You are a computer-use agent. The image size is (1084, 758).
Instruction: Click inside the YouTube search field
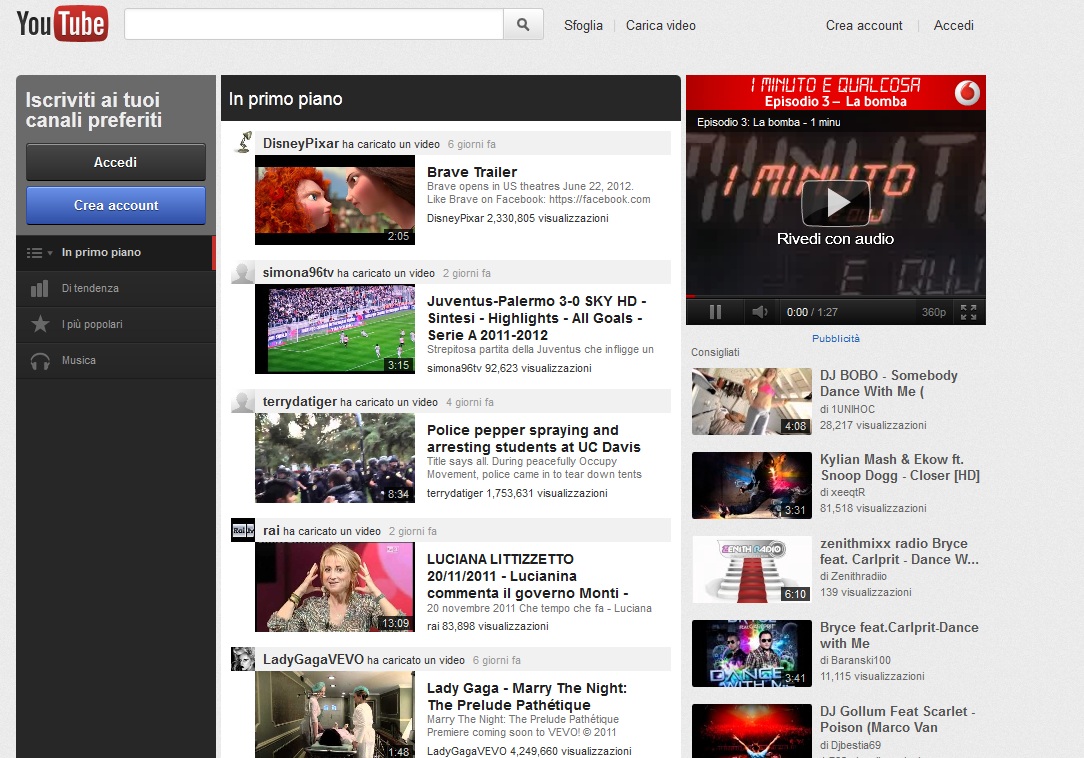tap(313, 25)
